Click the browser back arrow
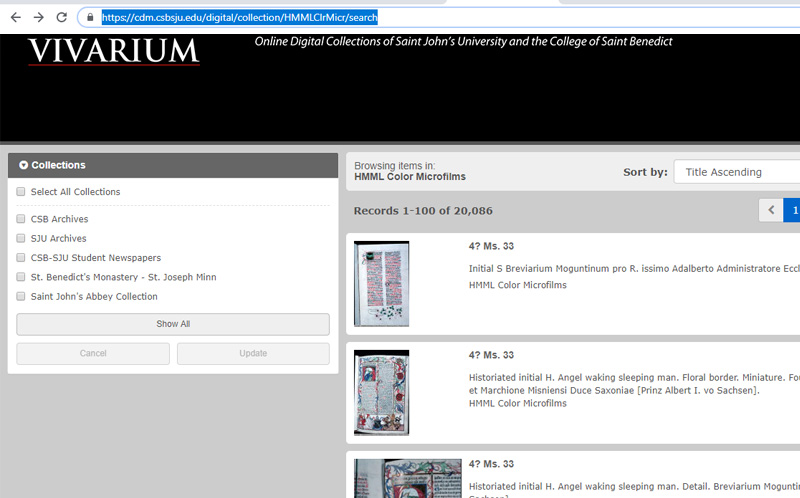The height and width of the screenshot is (498, 800). point(15,17)
